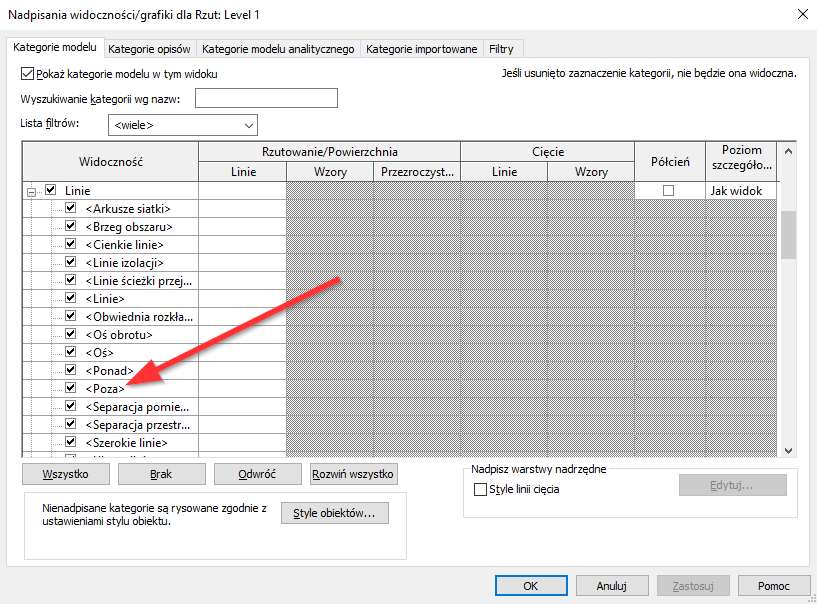This screenshot has width=817, height=604.
Task: Open 'Jak widok' detail level cell for Linie
Action: tap(740, 190)
